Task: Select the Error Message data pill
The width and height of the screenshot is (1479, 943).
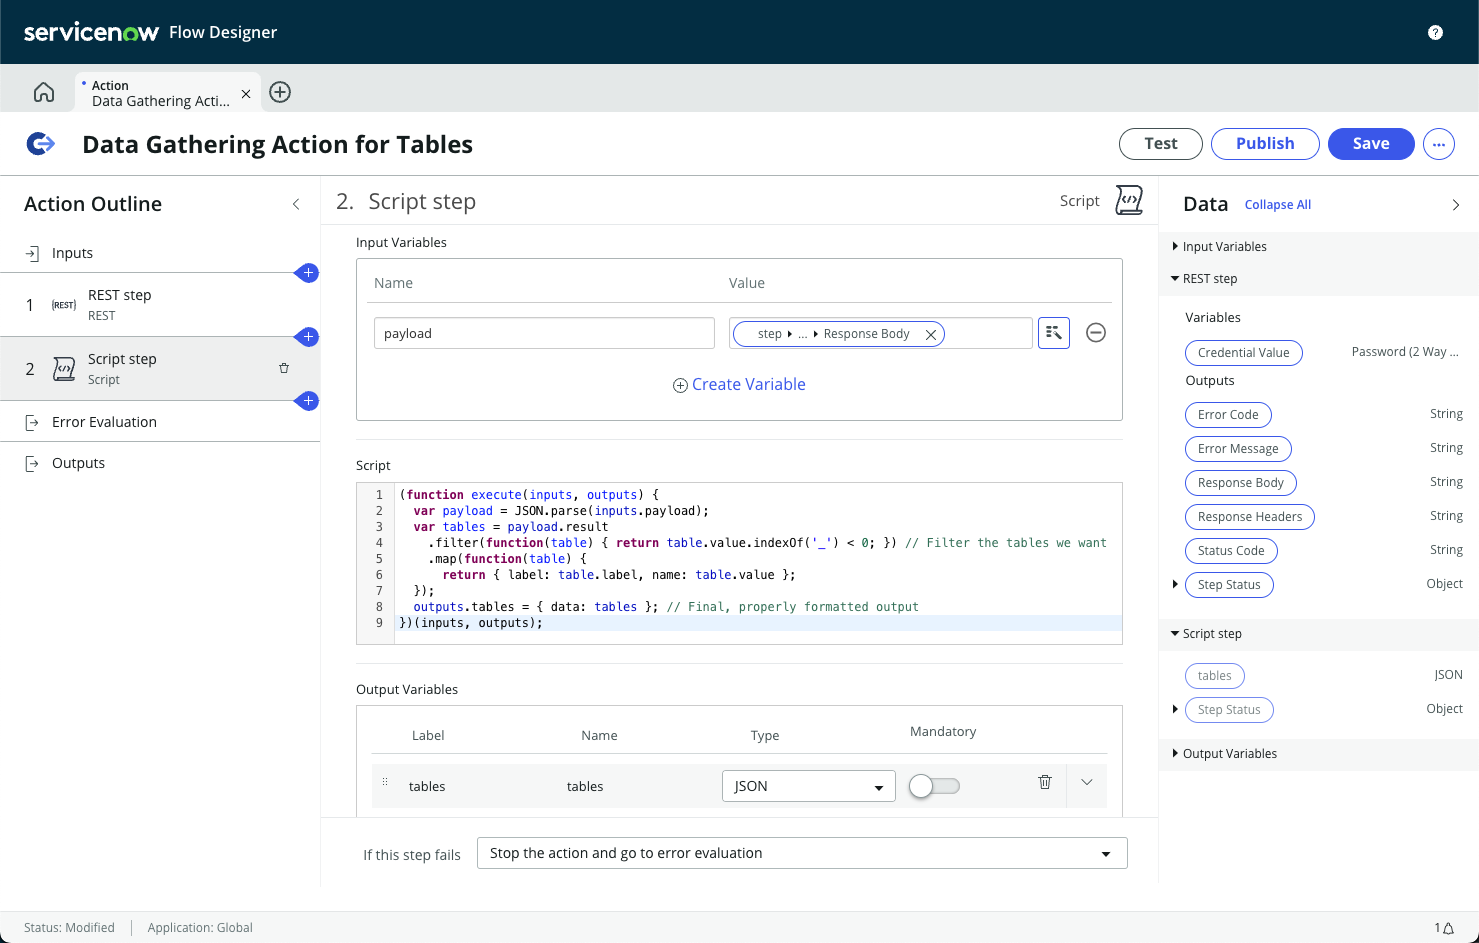Action: (x=1238, y=449)
